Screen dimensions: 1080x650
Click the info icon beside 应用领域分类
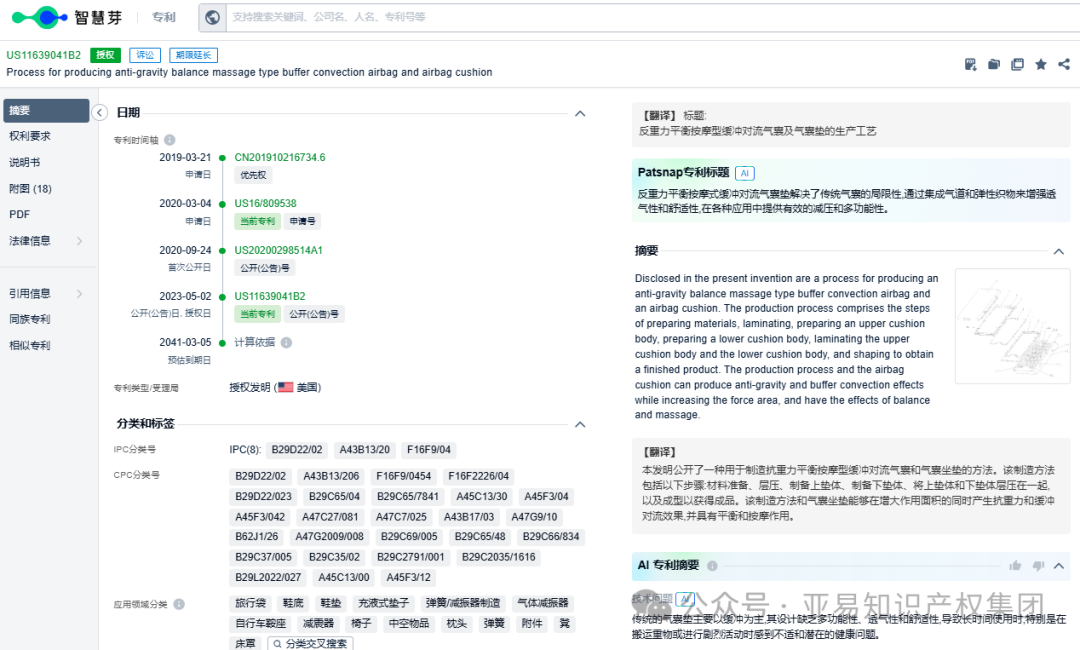tap(177, 604)
